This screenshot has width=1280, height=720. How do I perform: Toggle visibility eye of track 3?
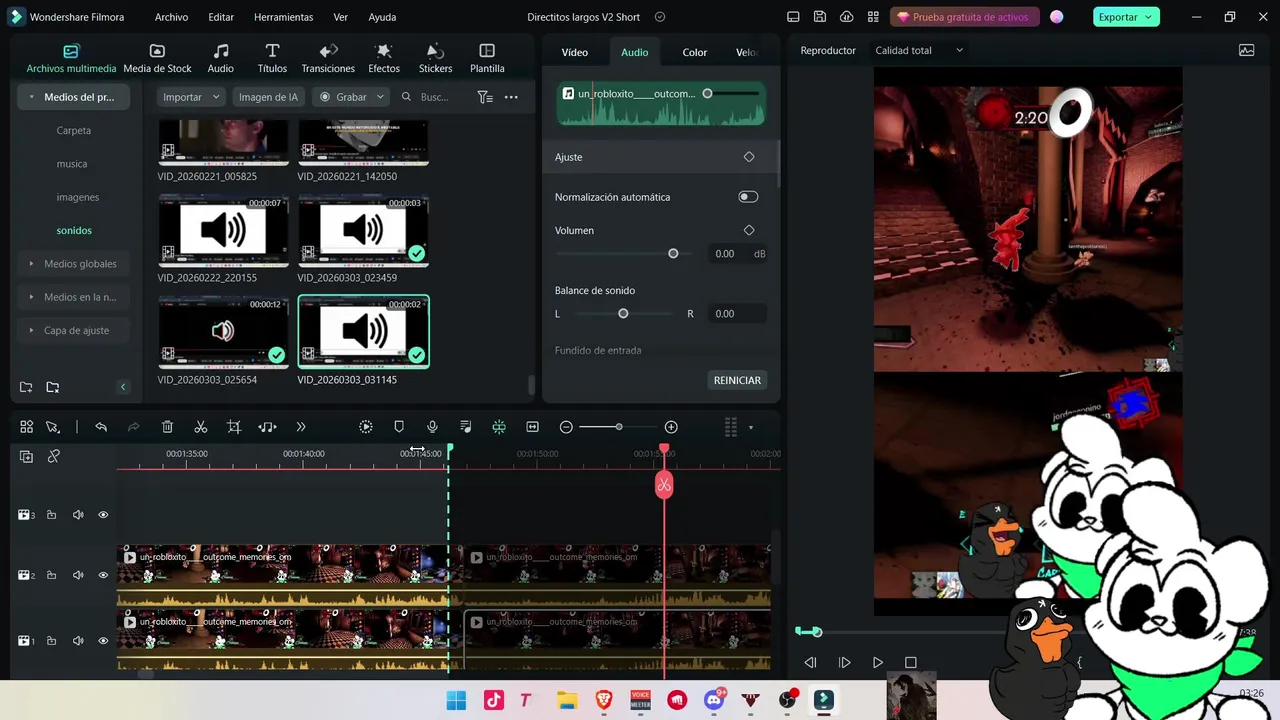click(x=103, y=515)
